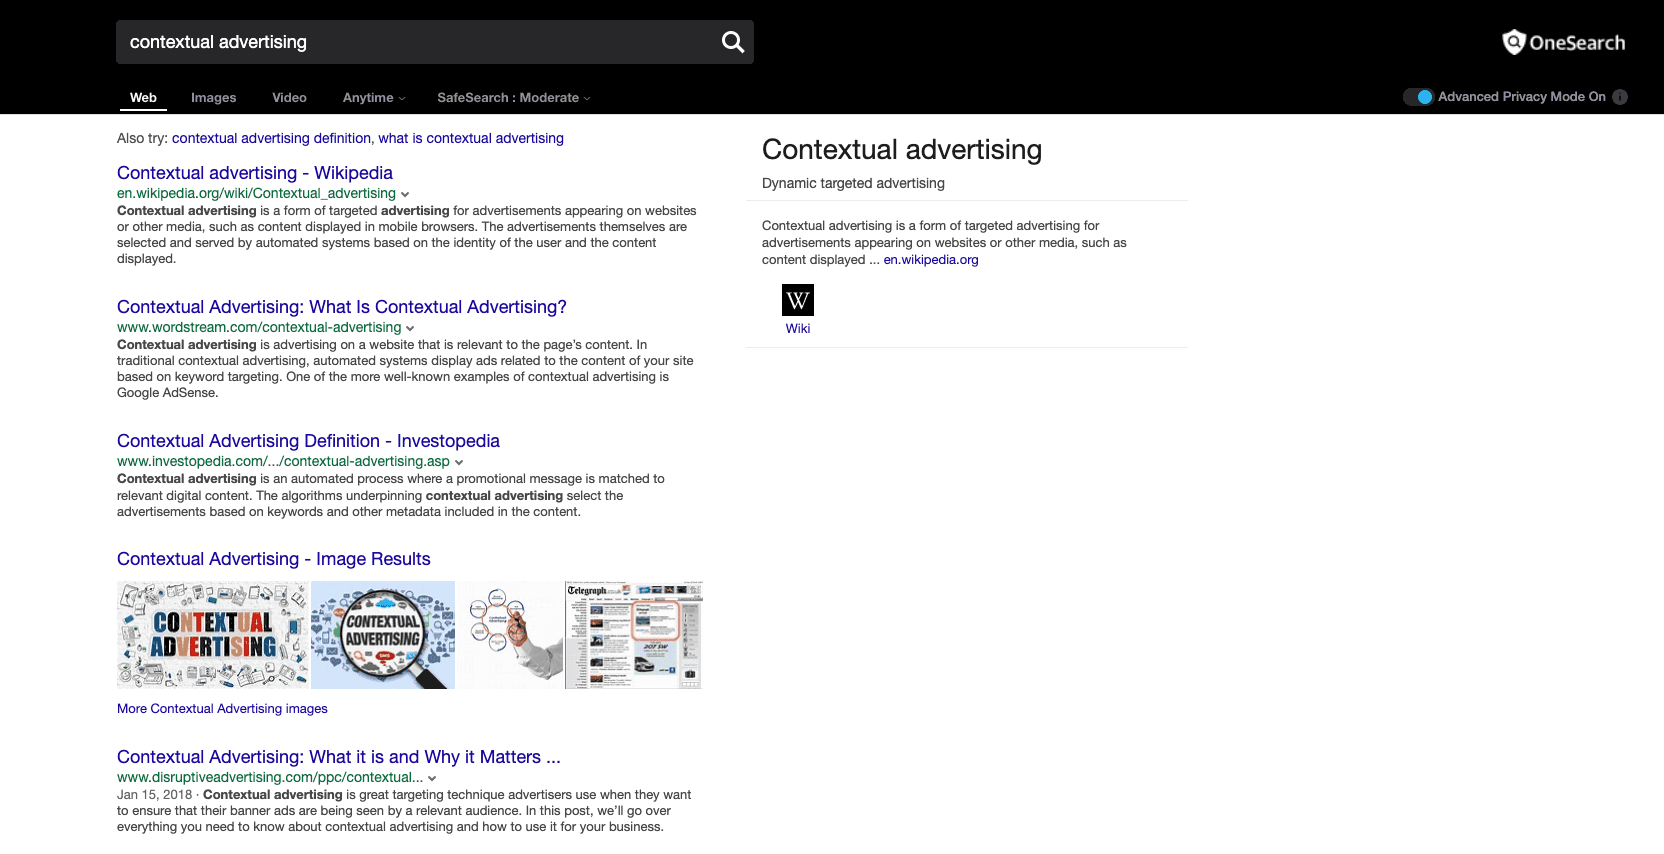Click the 'Contextual advertising' knowledge panel title
Viewport: 1664px width, 854px height.
(x=902, y=150)
